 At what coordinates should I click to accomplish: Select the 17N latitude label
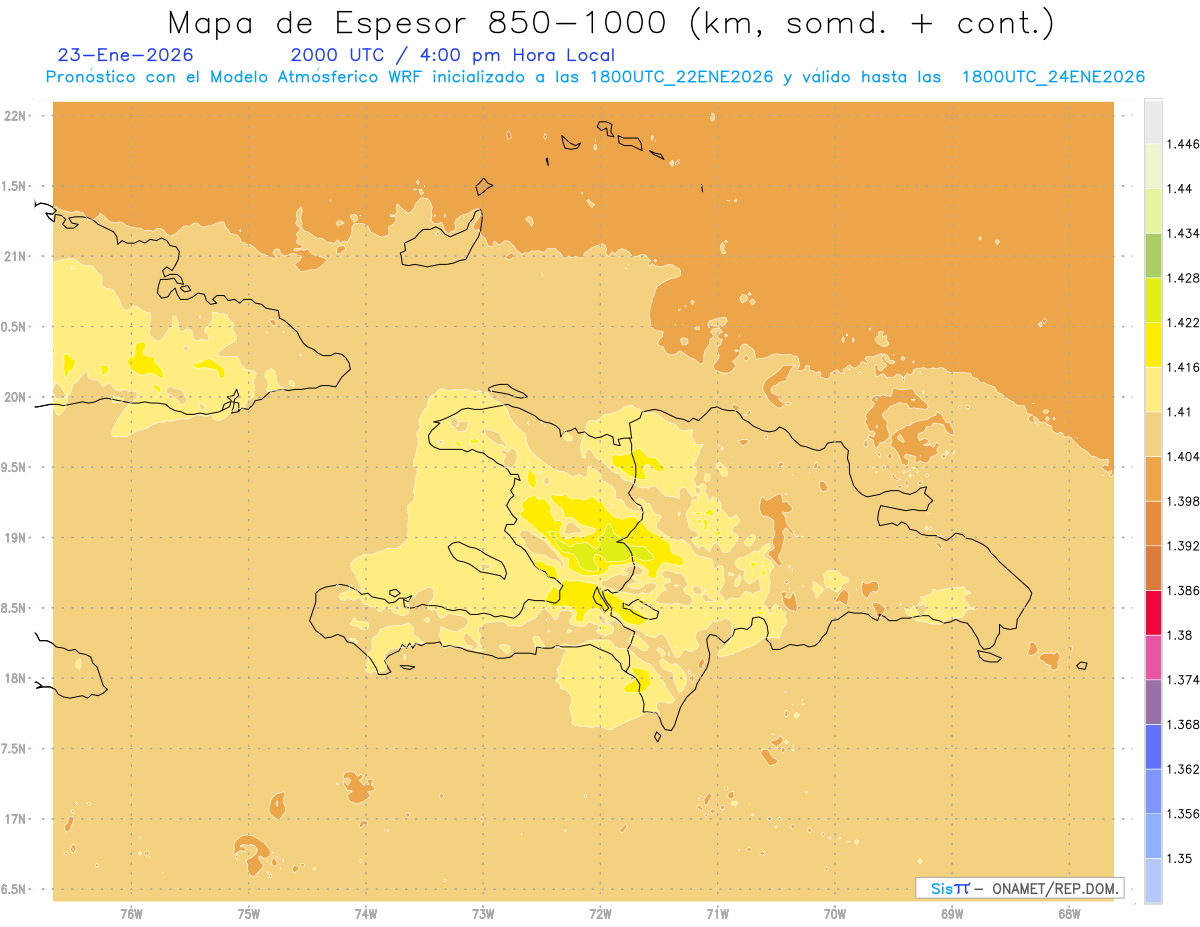pyautogui.click(x=16, y=819)
